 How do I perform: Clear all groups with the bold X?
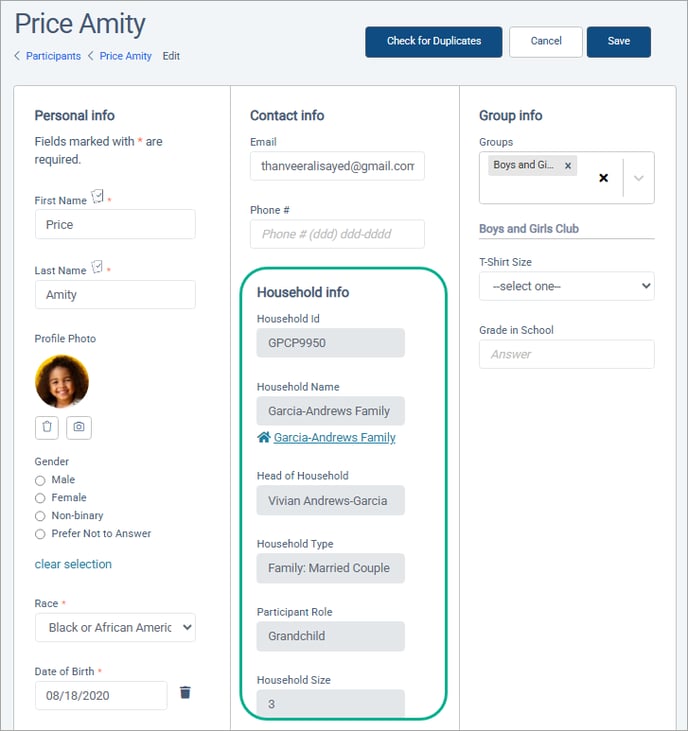pos(603,178)
